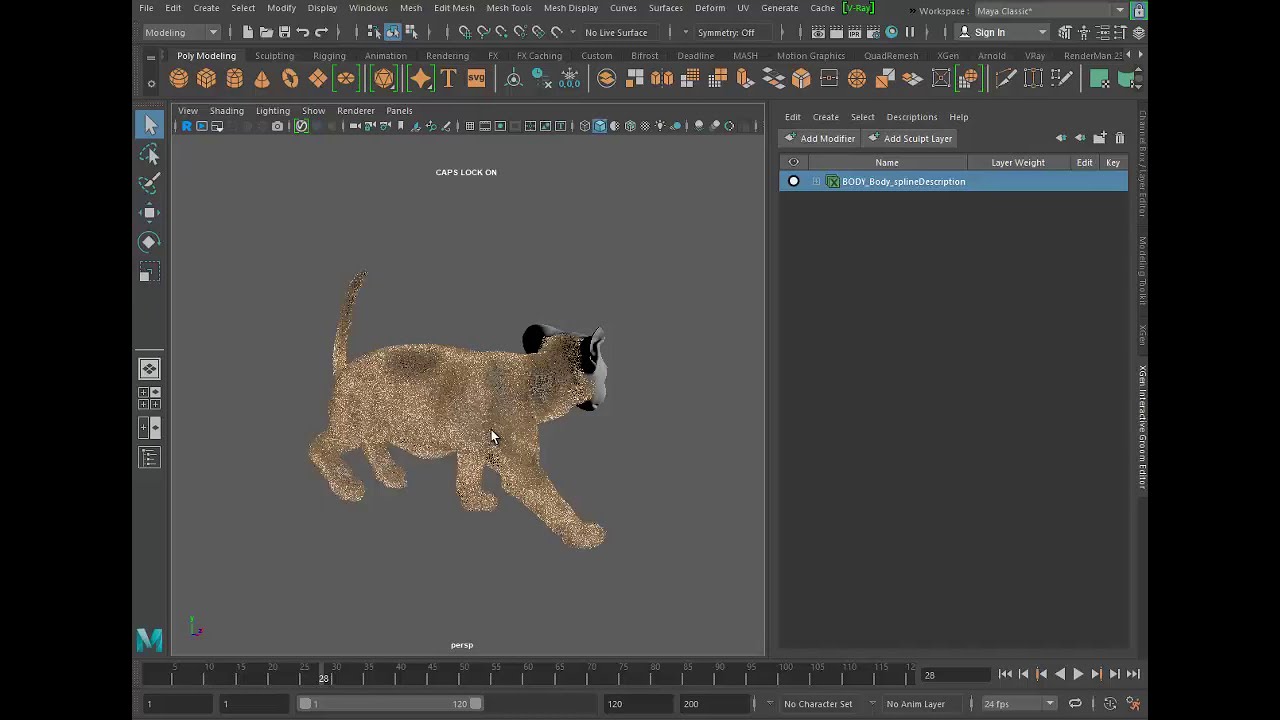The height and width of the screenshot is (720, 1280).
Task: Click the Multi-Cut knife shelf icon
Action: coord(1006,79)
